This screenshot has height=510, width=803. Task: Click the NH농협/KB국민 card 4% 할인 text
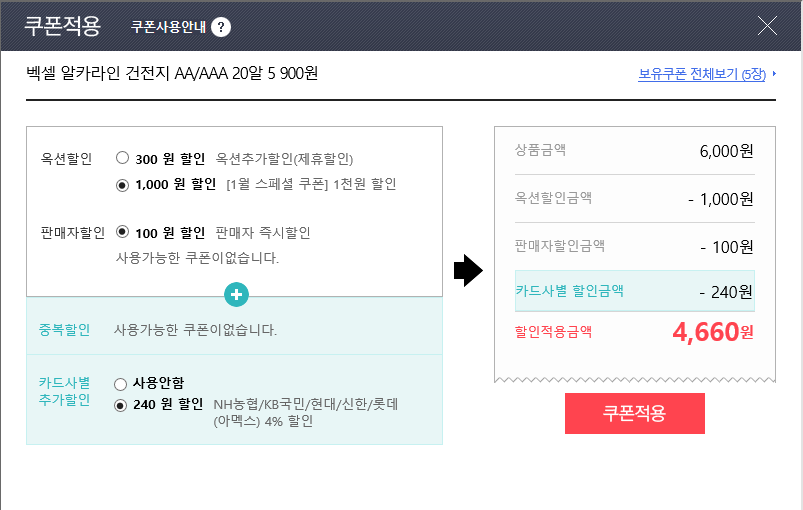point(305,413)
